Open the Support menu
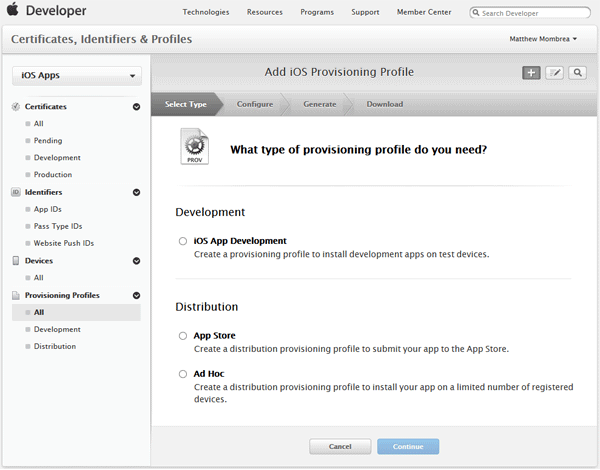Image resolution: width=600 pixels, height=470 pixels. click(x=365, y=12)
